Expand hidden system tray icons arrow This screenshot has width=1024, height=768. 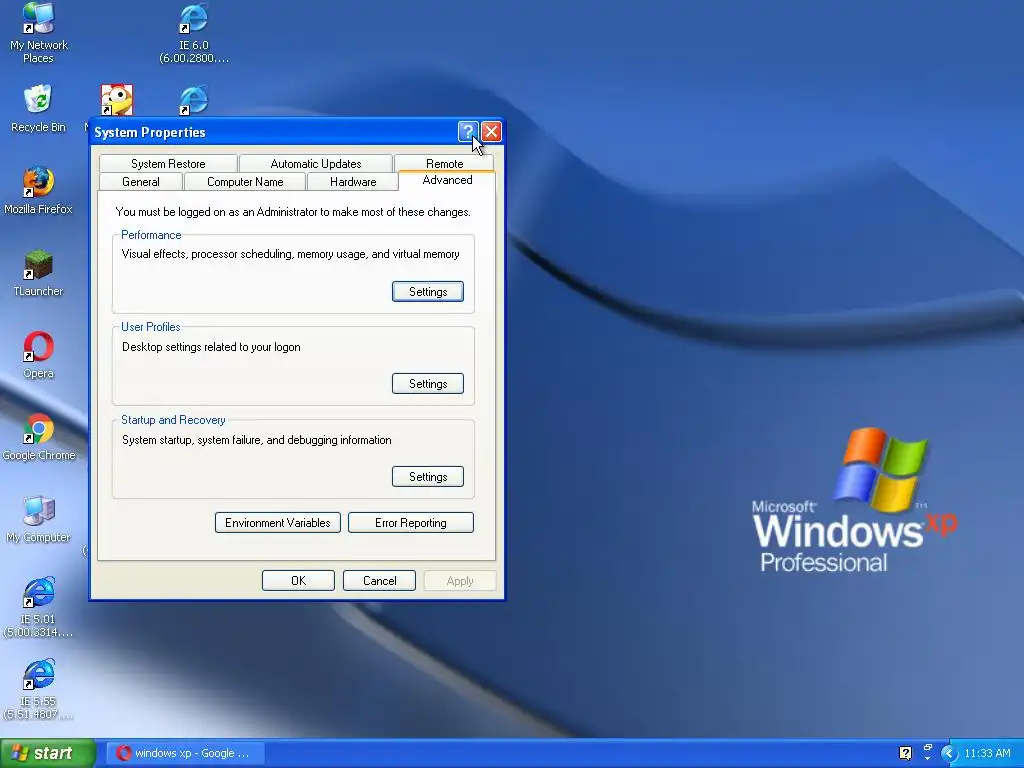pyautogui.click(x=948, y=753)
